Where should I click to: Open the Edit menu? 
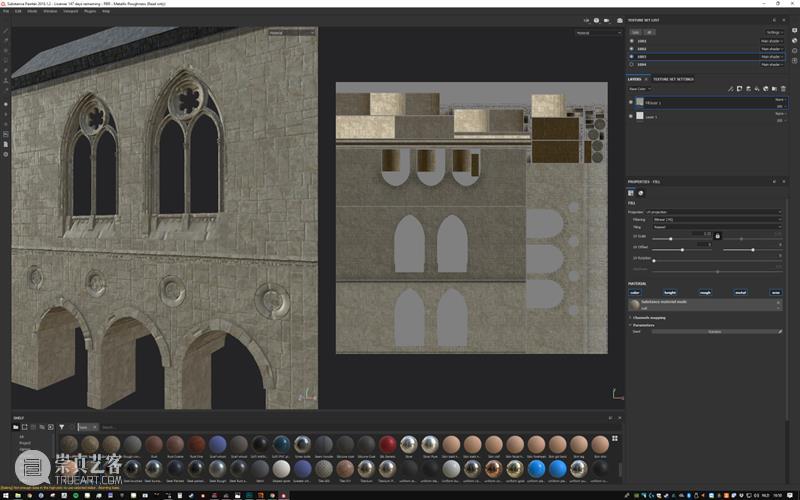pos(19,11)
